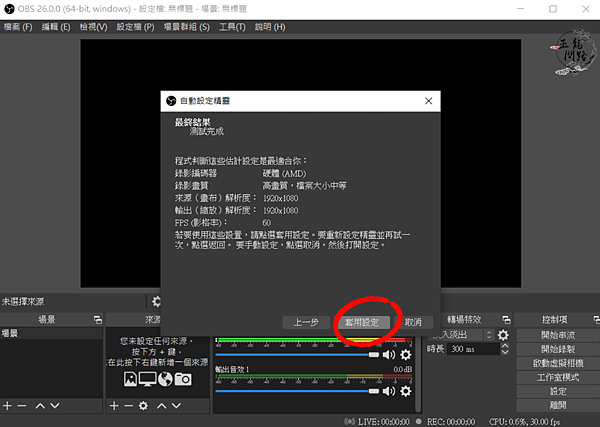
Task: Click 上一步 back button in wizard
Action: [x=306, y=322]
